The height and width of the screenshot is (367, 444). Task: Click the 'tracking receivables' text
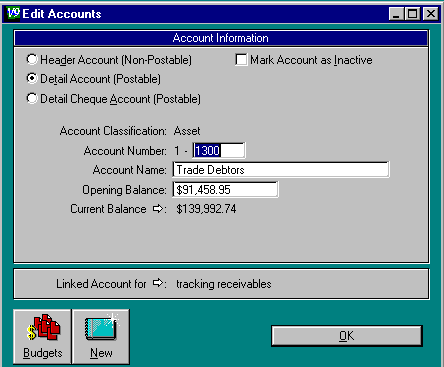point(224,284)
